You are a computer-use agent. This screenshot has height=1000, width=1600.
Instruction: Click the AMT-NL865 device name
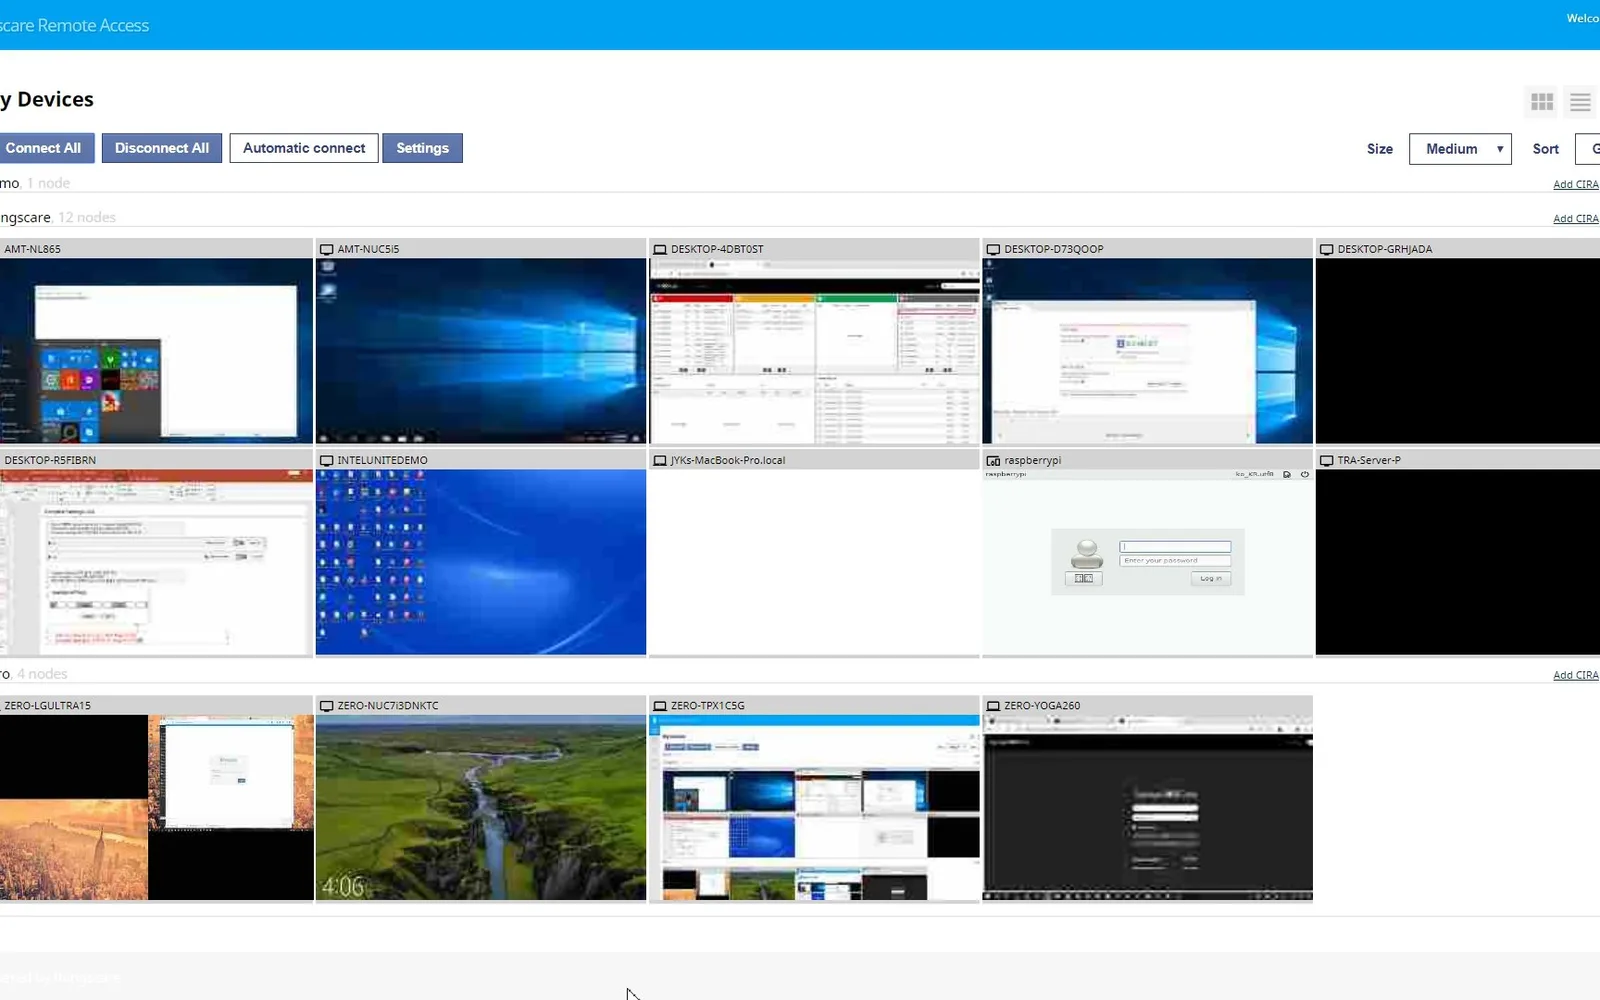[x=32, y=249]
